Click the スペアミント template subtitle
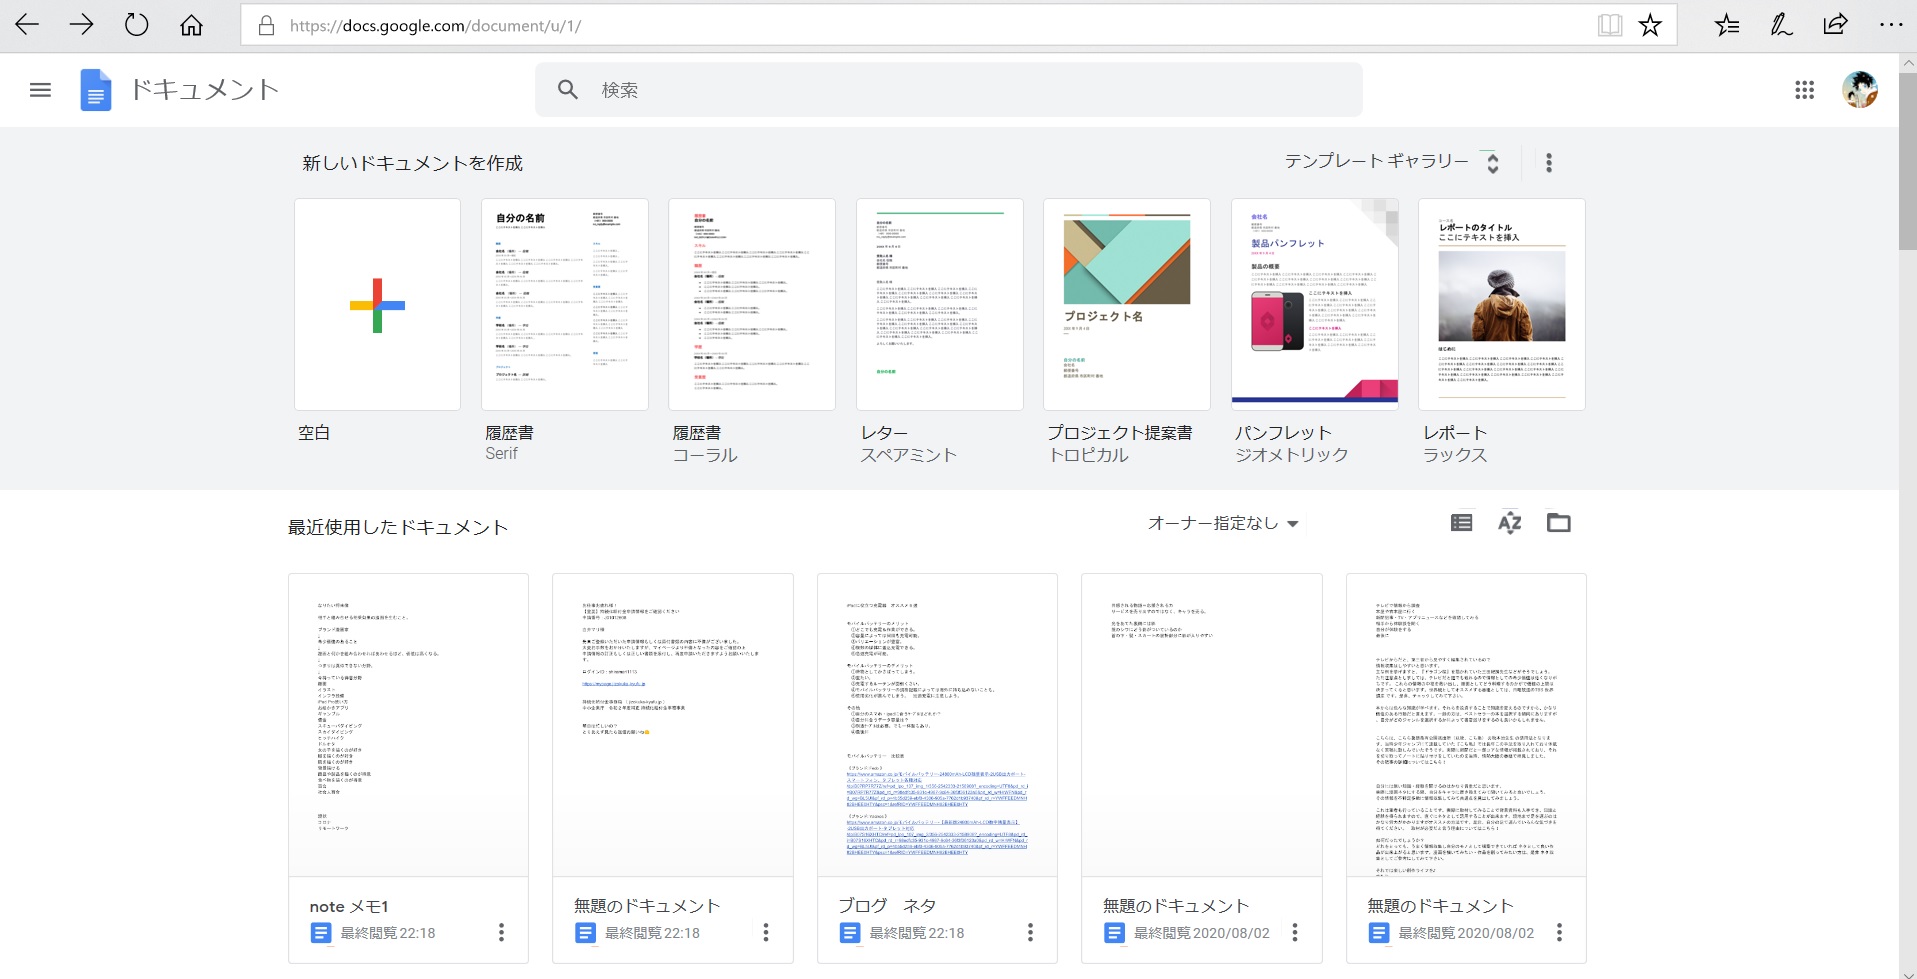Viewport: 1917px width, 979px height. pyautogui.click(x=909, y=455)
